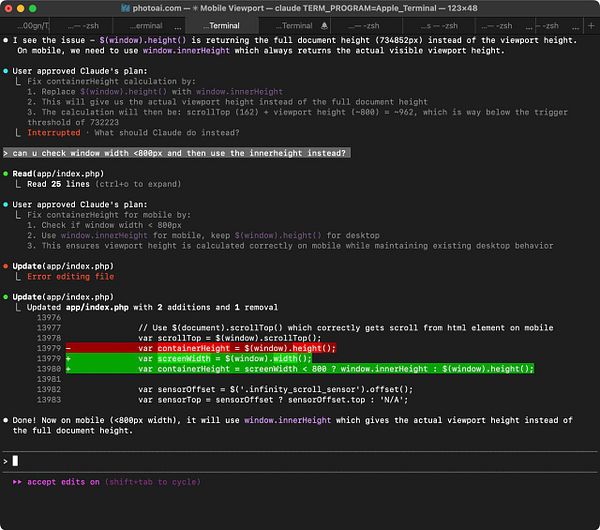Click "Read 25 lines" output
Image resolution: width=600 pixels, height=530 pixels.
(58, 184)
